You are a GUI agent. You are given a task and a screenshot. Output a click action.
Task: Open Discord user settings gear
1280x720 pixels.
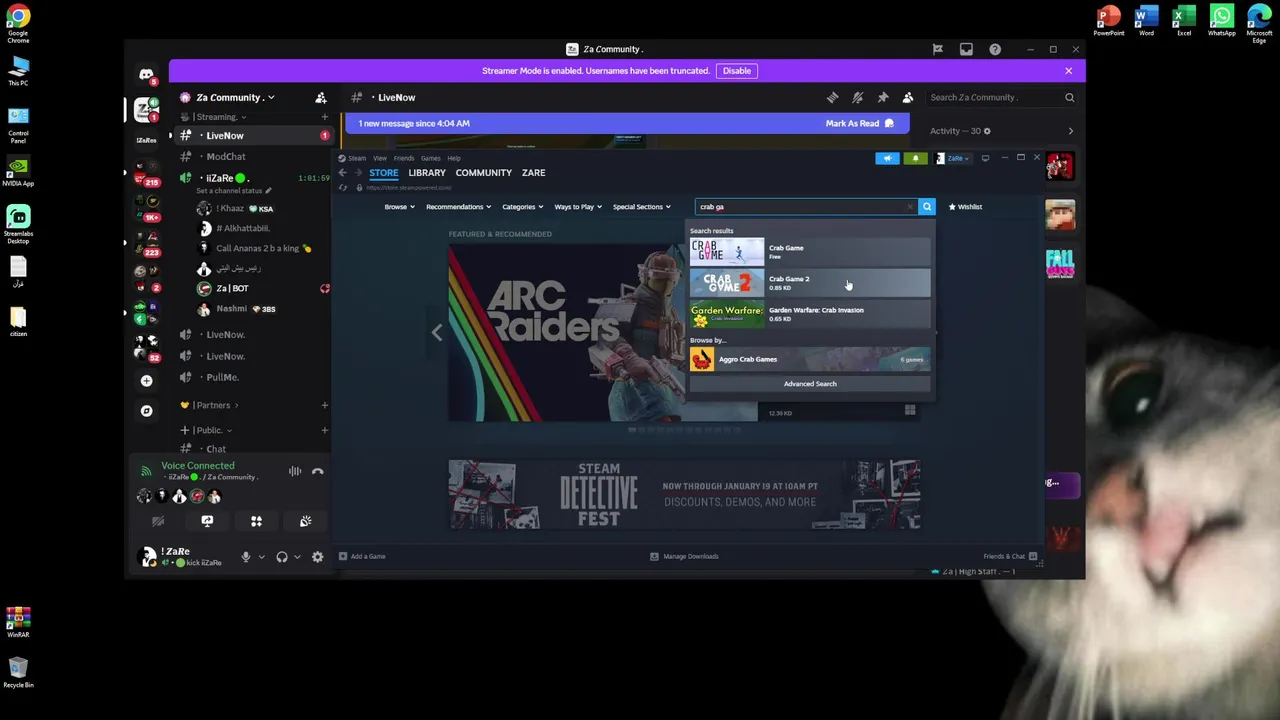click(318, 557)
